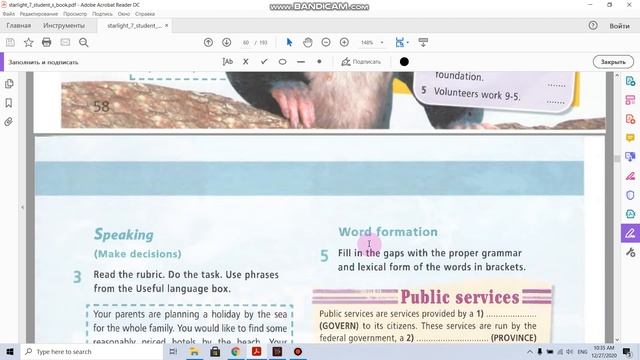The height and width of the screenshot is (360, 640).
Task: Open the top blue tool in right pane
Action: click(x=630, y=81)
